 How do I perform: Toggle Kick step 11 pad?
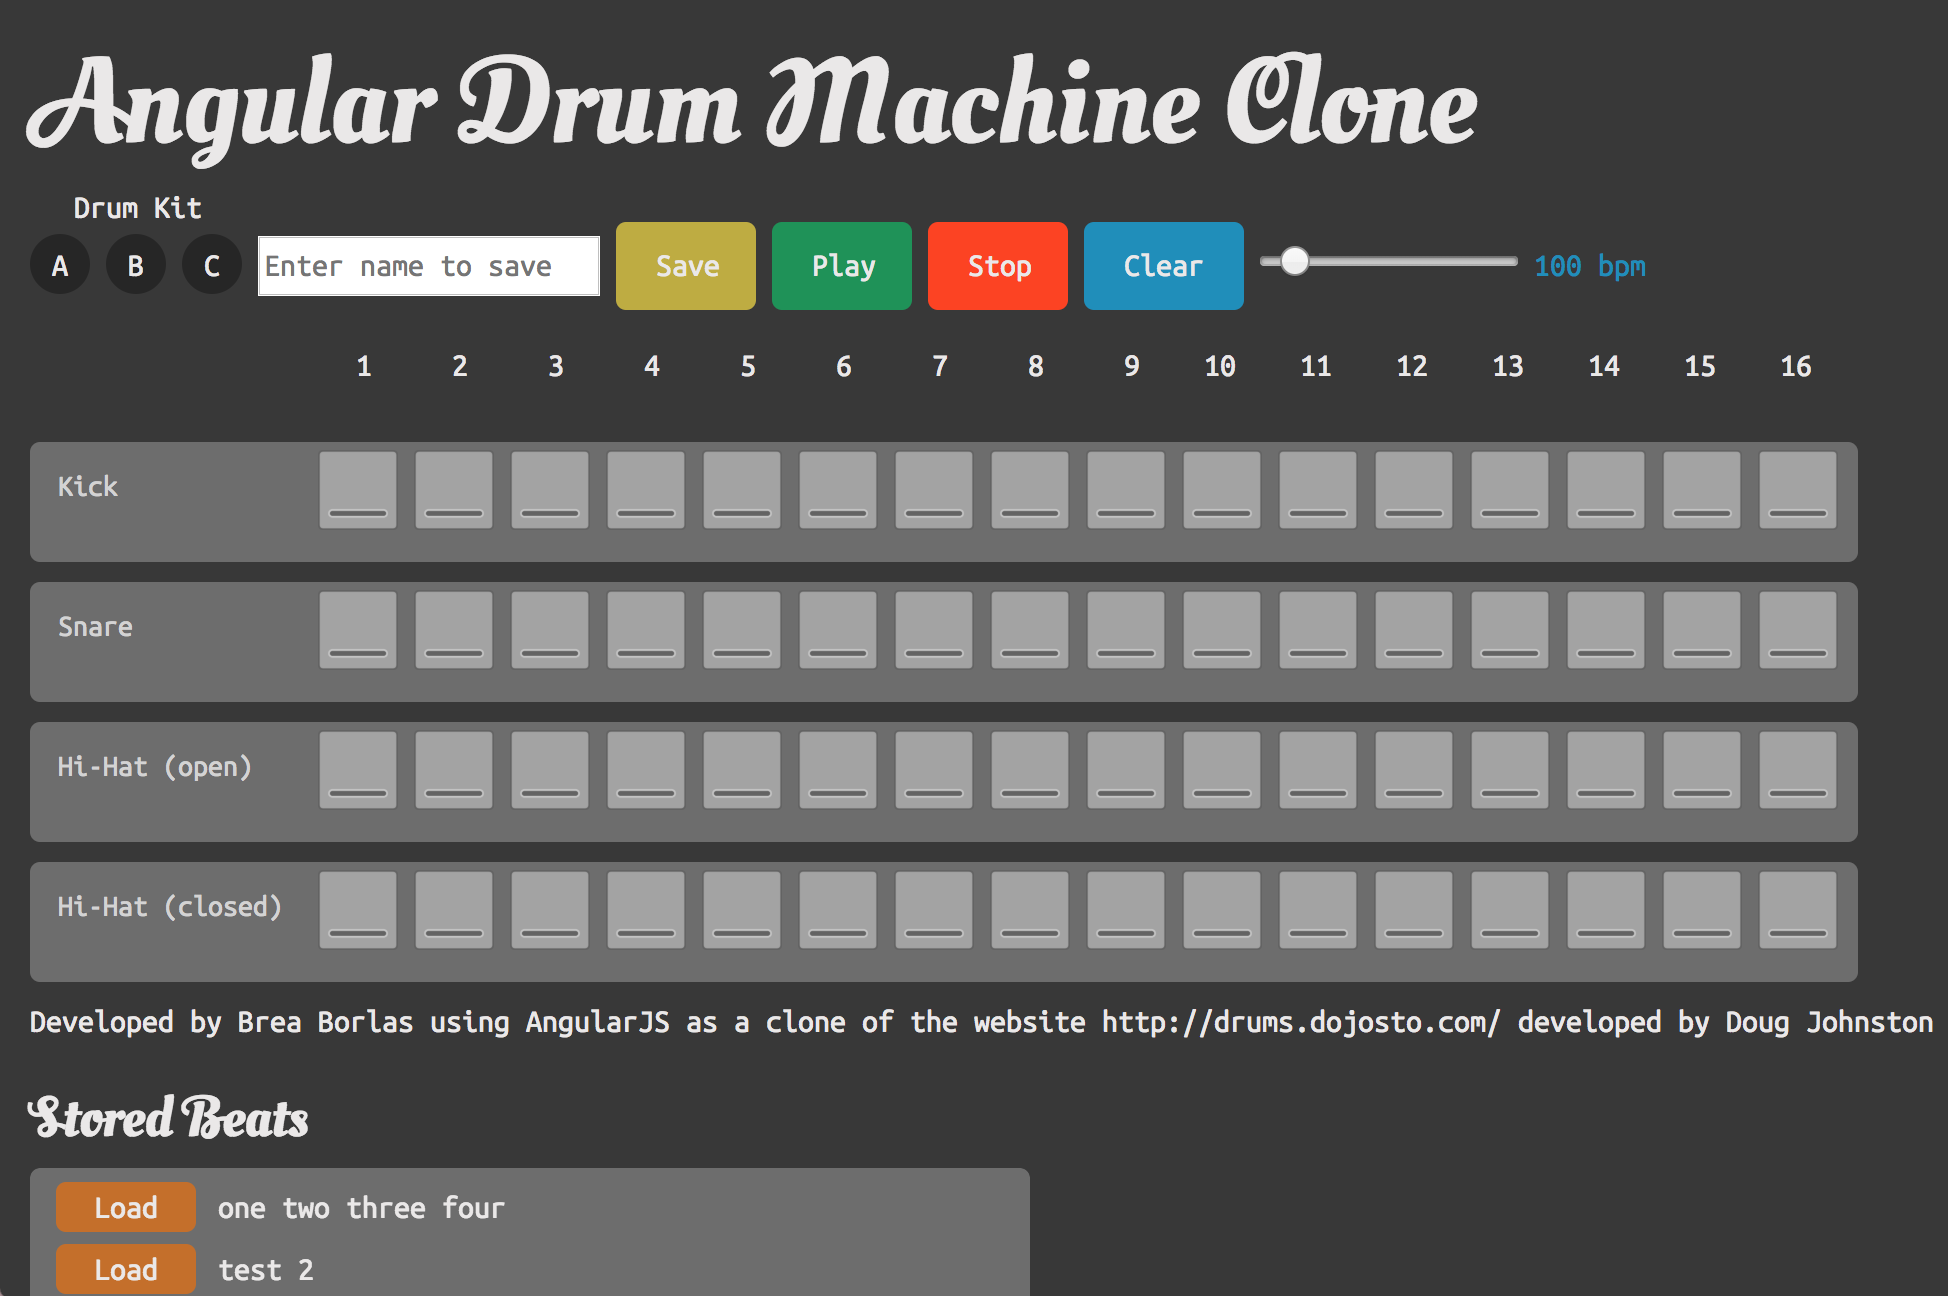[1318, 490]
